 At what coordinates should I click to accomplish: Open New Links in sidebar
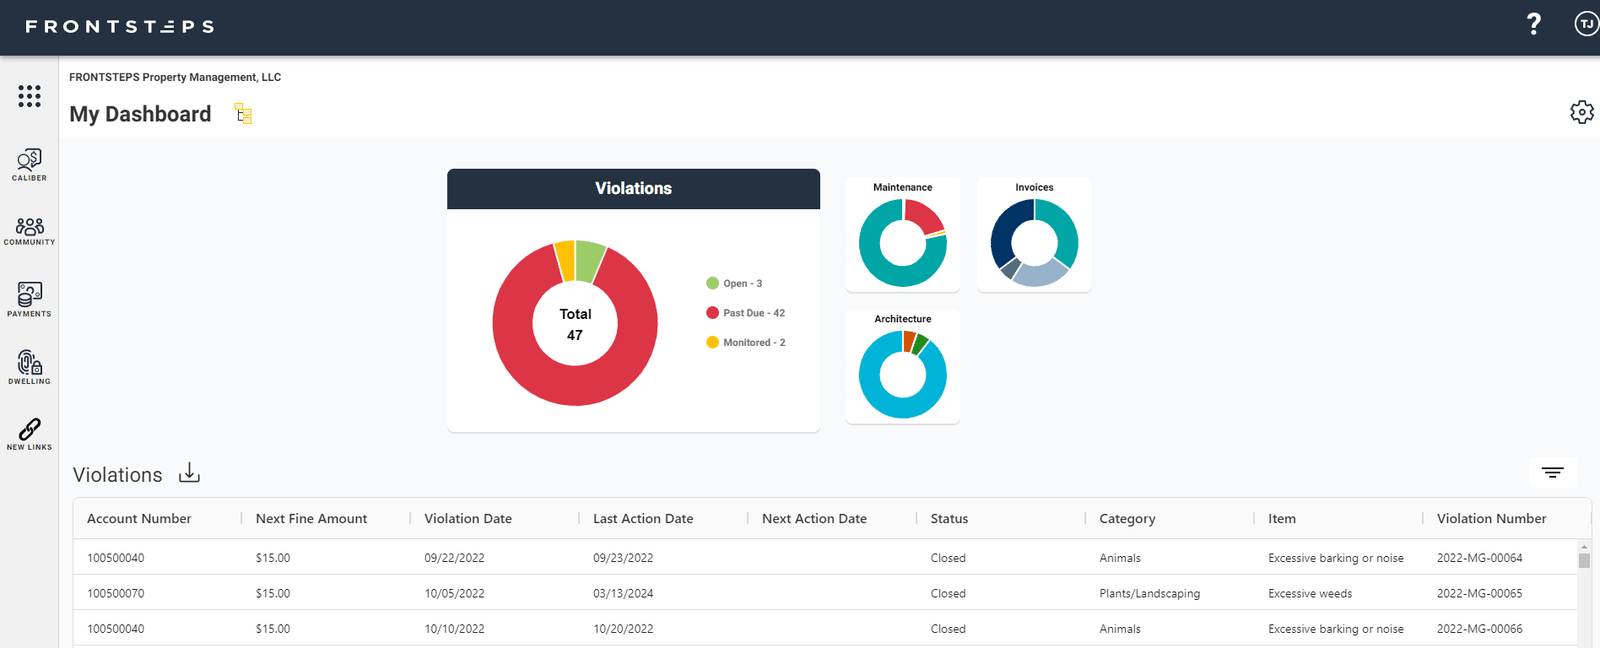(29, 435)
